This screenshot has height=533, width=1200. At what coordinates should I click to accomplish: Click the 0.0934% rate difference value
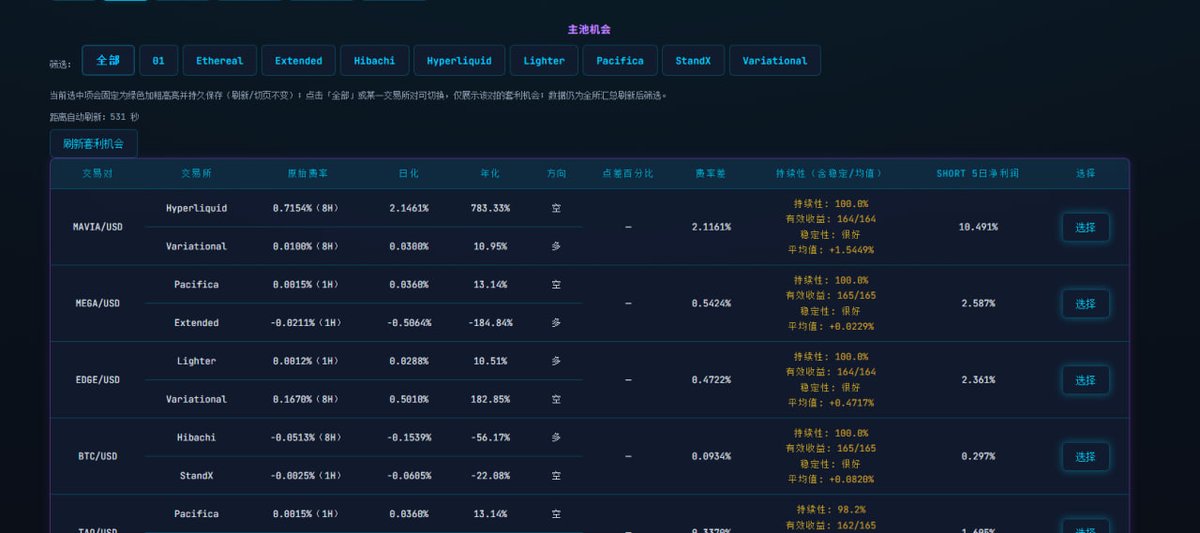711,456
